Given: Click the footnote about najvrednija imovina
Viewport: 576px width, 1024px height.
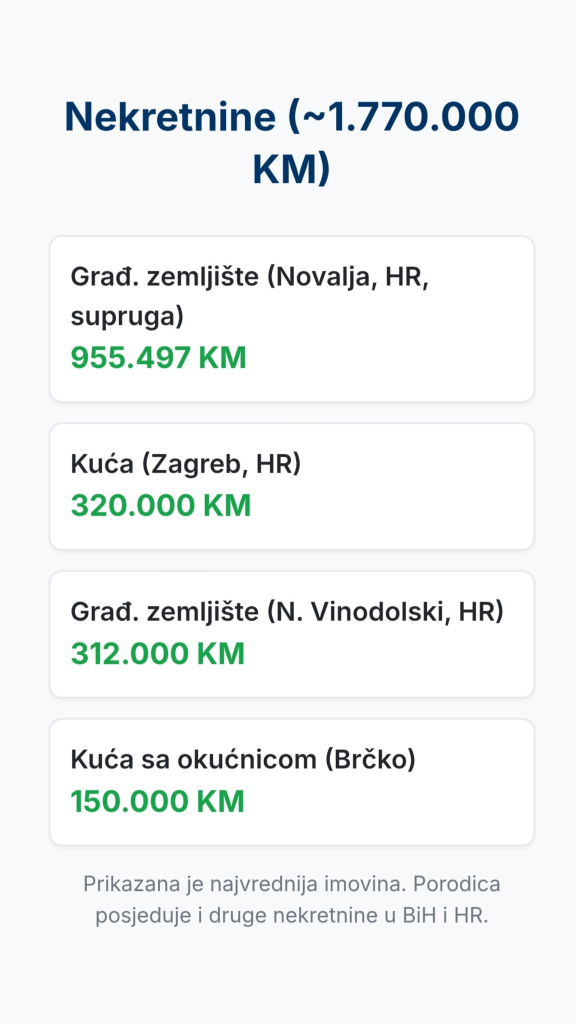Looking at the screenshot, I should [x=292, y=899].
